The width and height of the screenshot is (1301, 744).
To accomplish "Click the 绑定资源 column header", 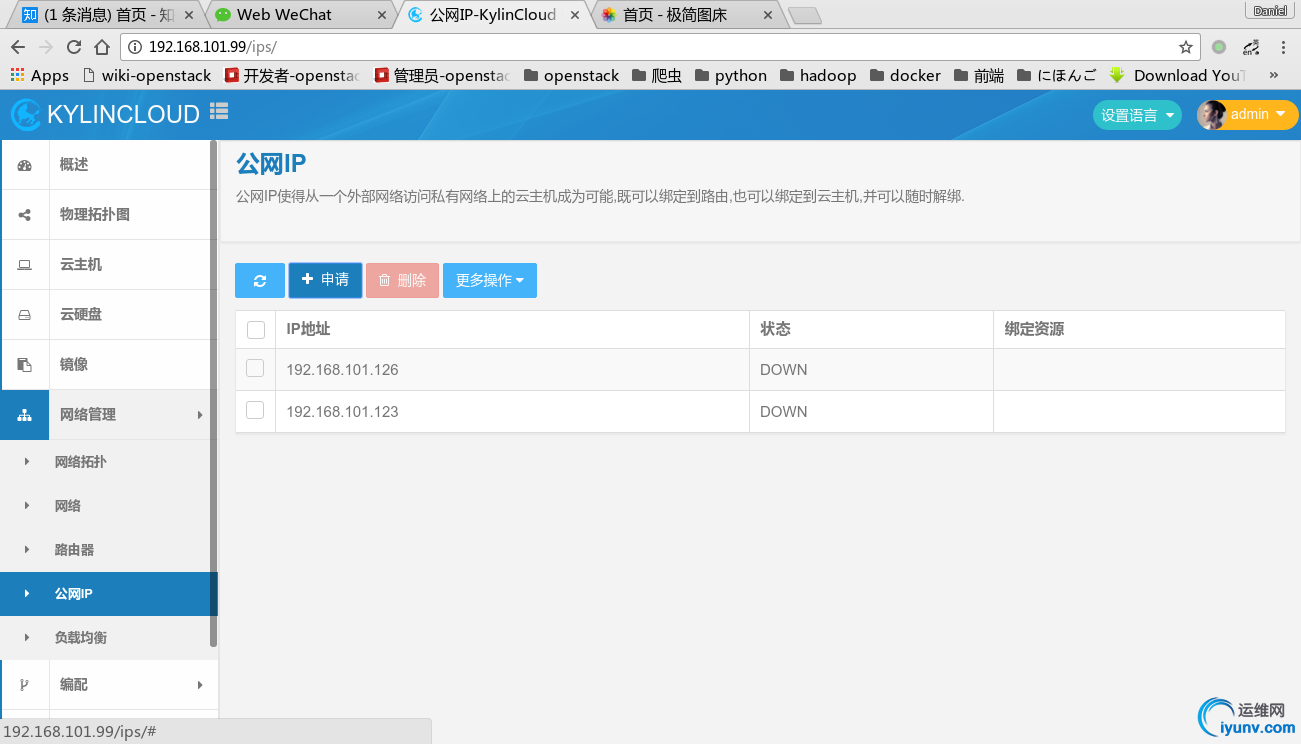I will click(x=1034, y=329).
